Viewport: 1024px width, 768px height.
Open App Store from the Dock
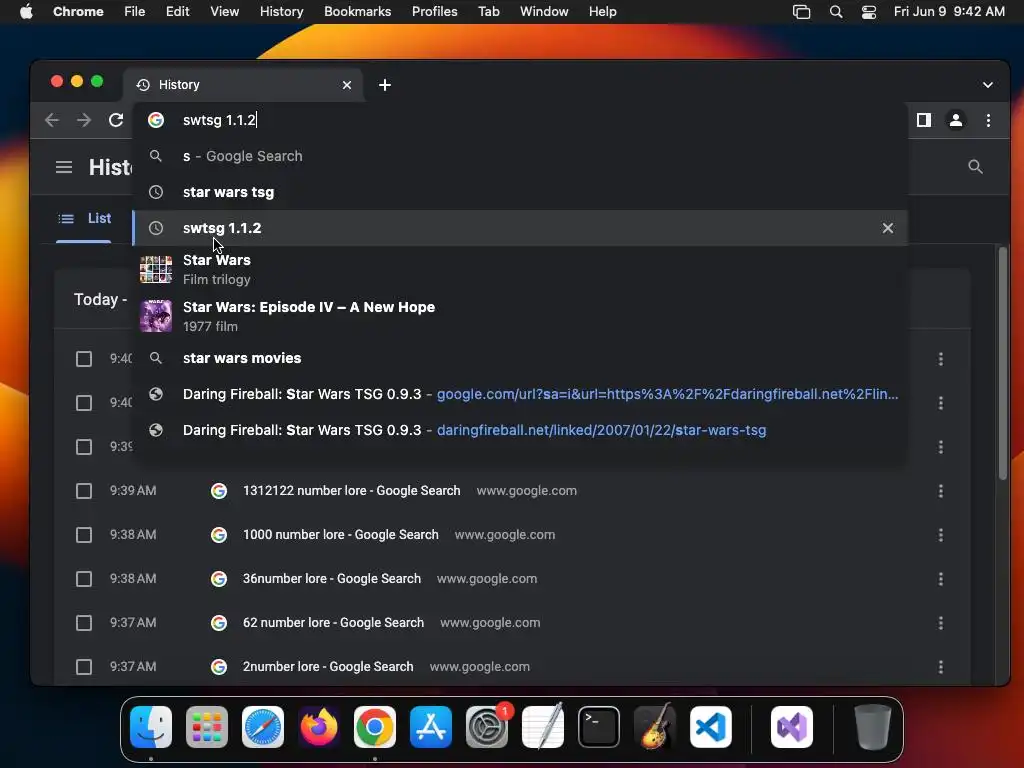(431, 727)
